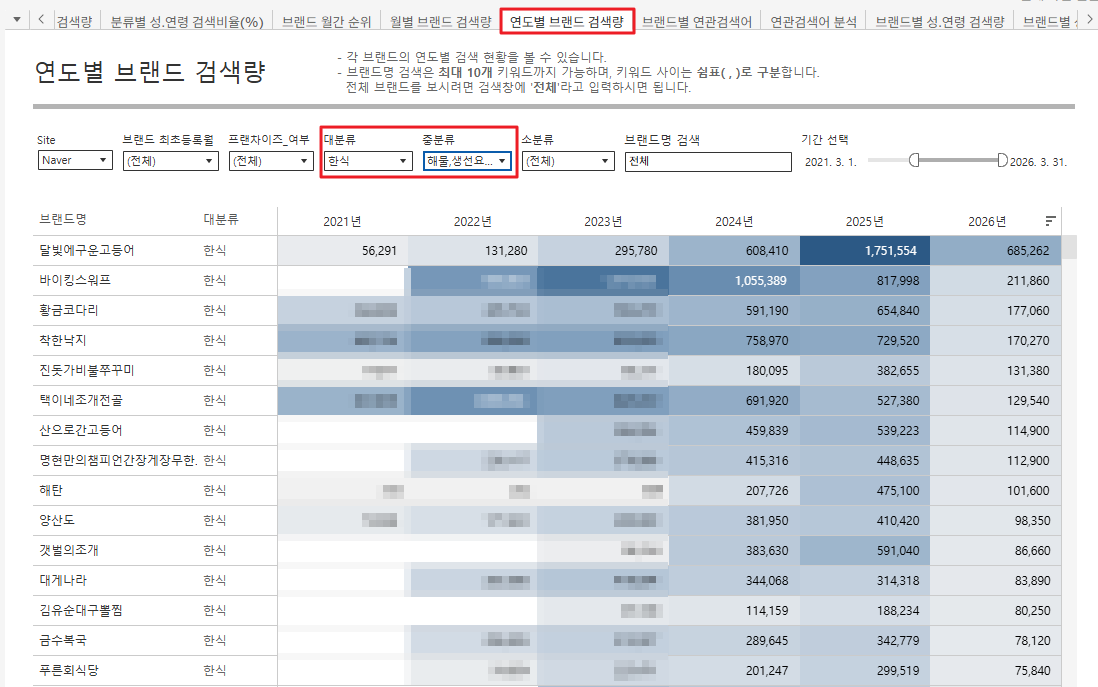This screenshot has height=687, width=1098.
Task: Expand the 브랜드 최초등록월 filter dropdown
Action: point(169,161)
